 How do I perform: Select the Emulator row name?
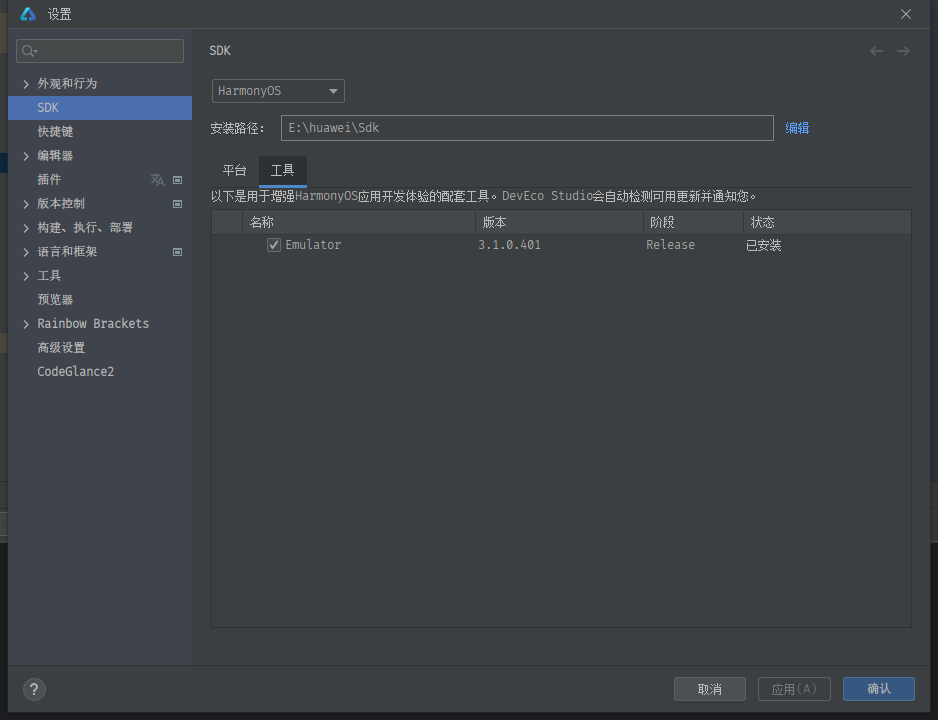tap(313, 245)
